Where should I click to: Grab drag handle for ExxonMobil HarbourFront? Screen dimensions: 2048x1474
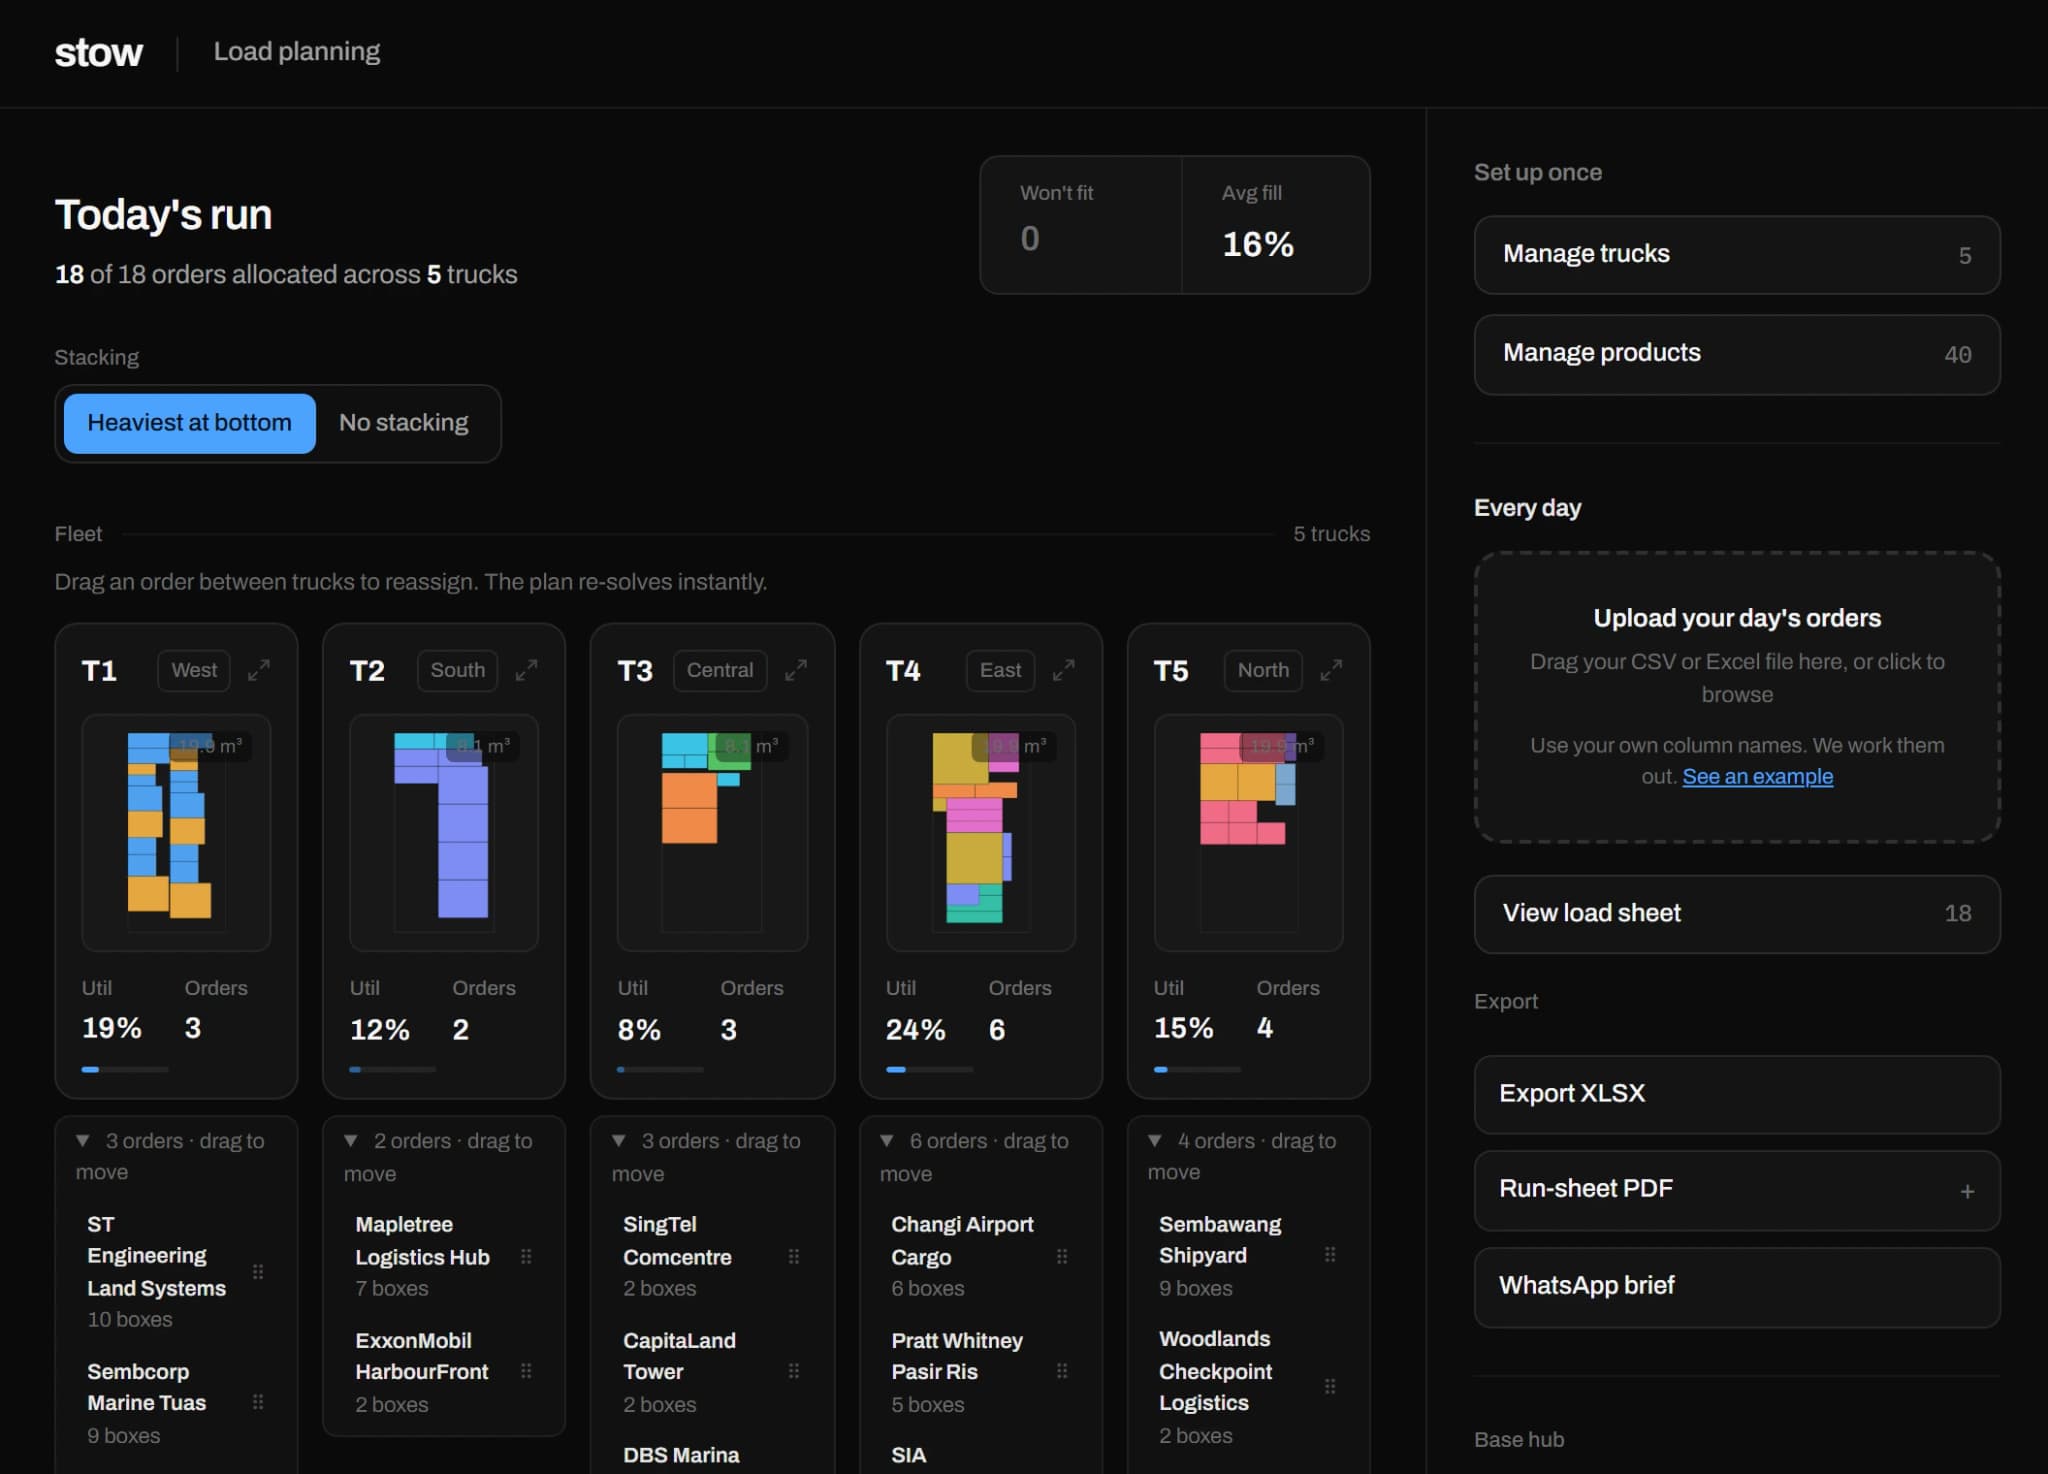click(526, 1371)
